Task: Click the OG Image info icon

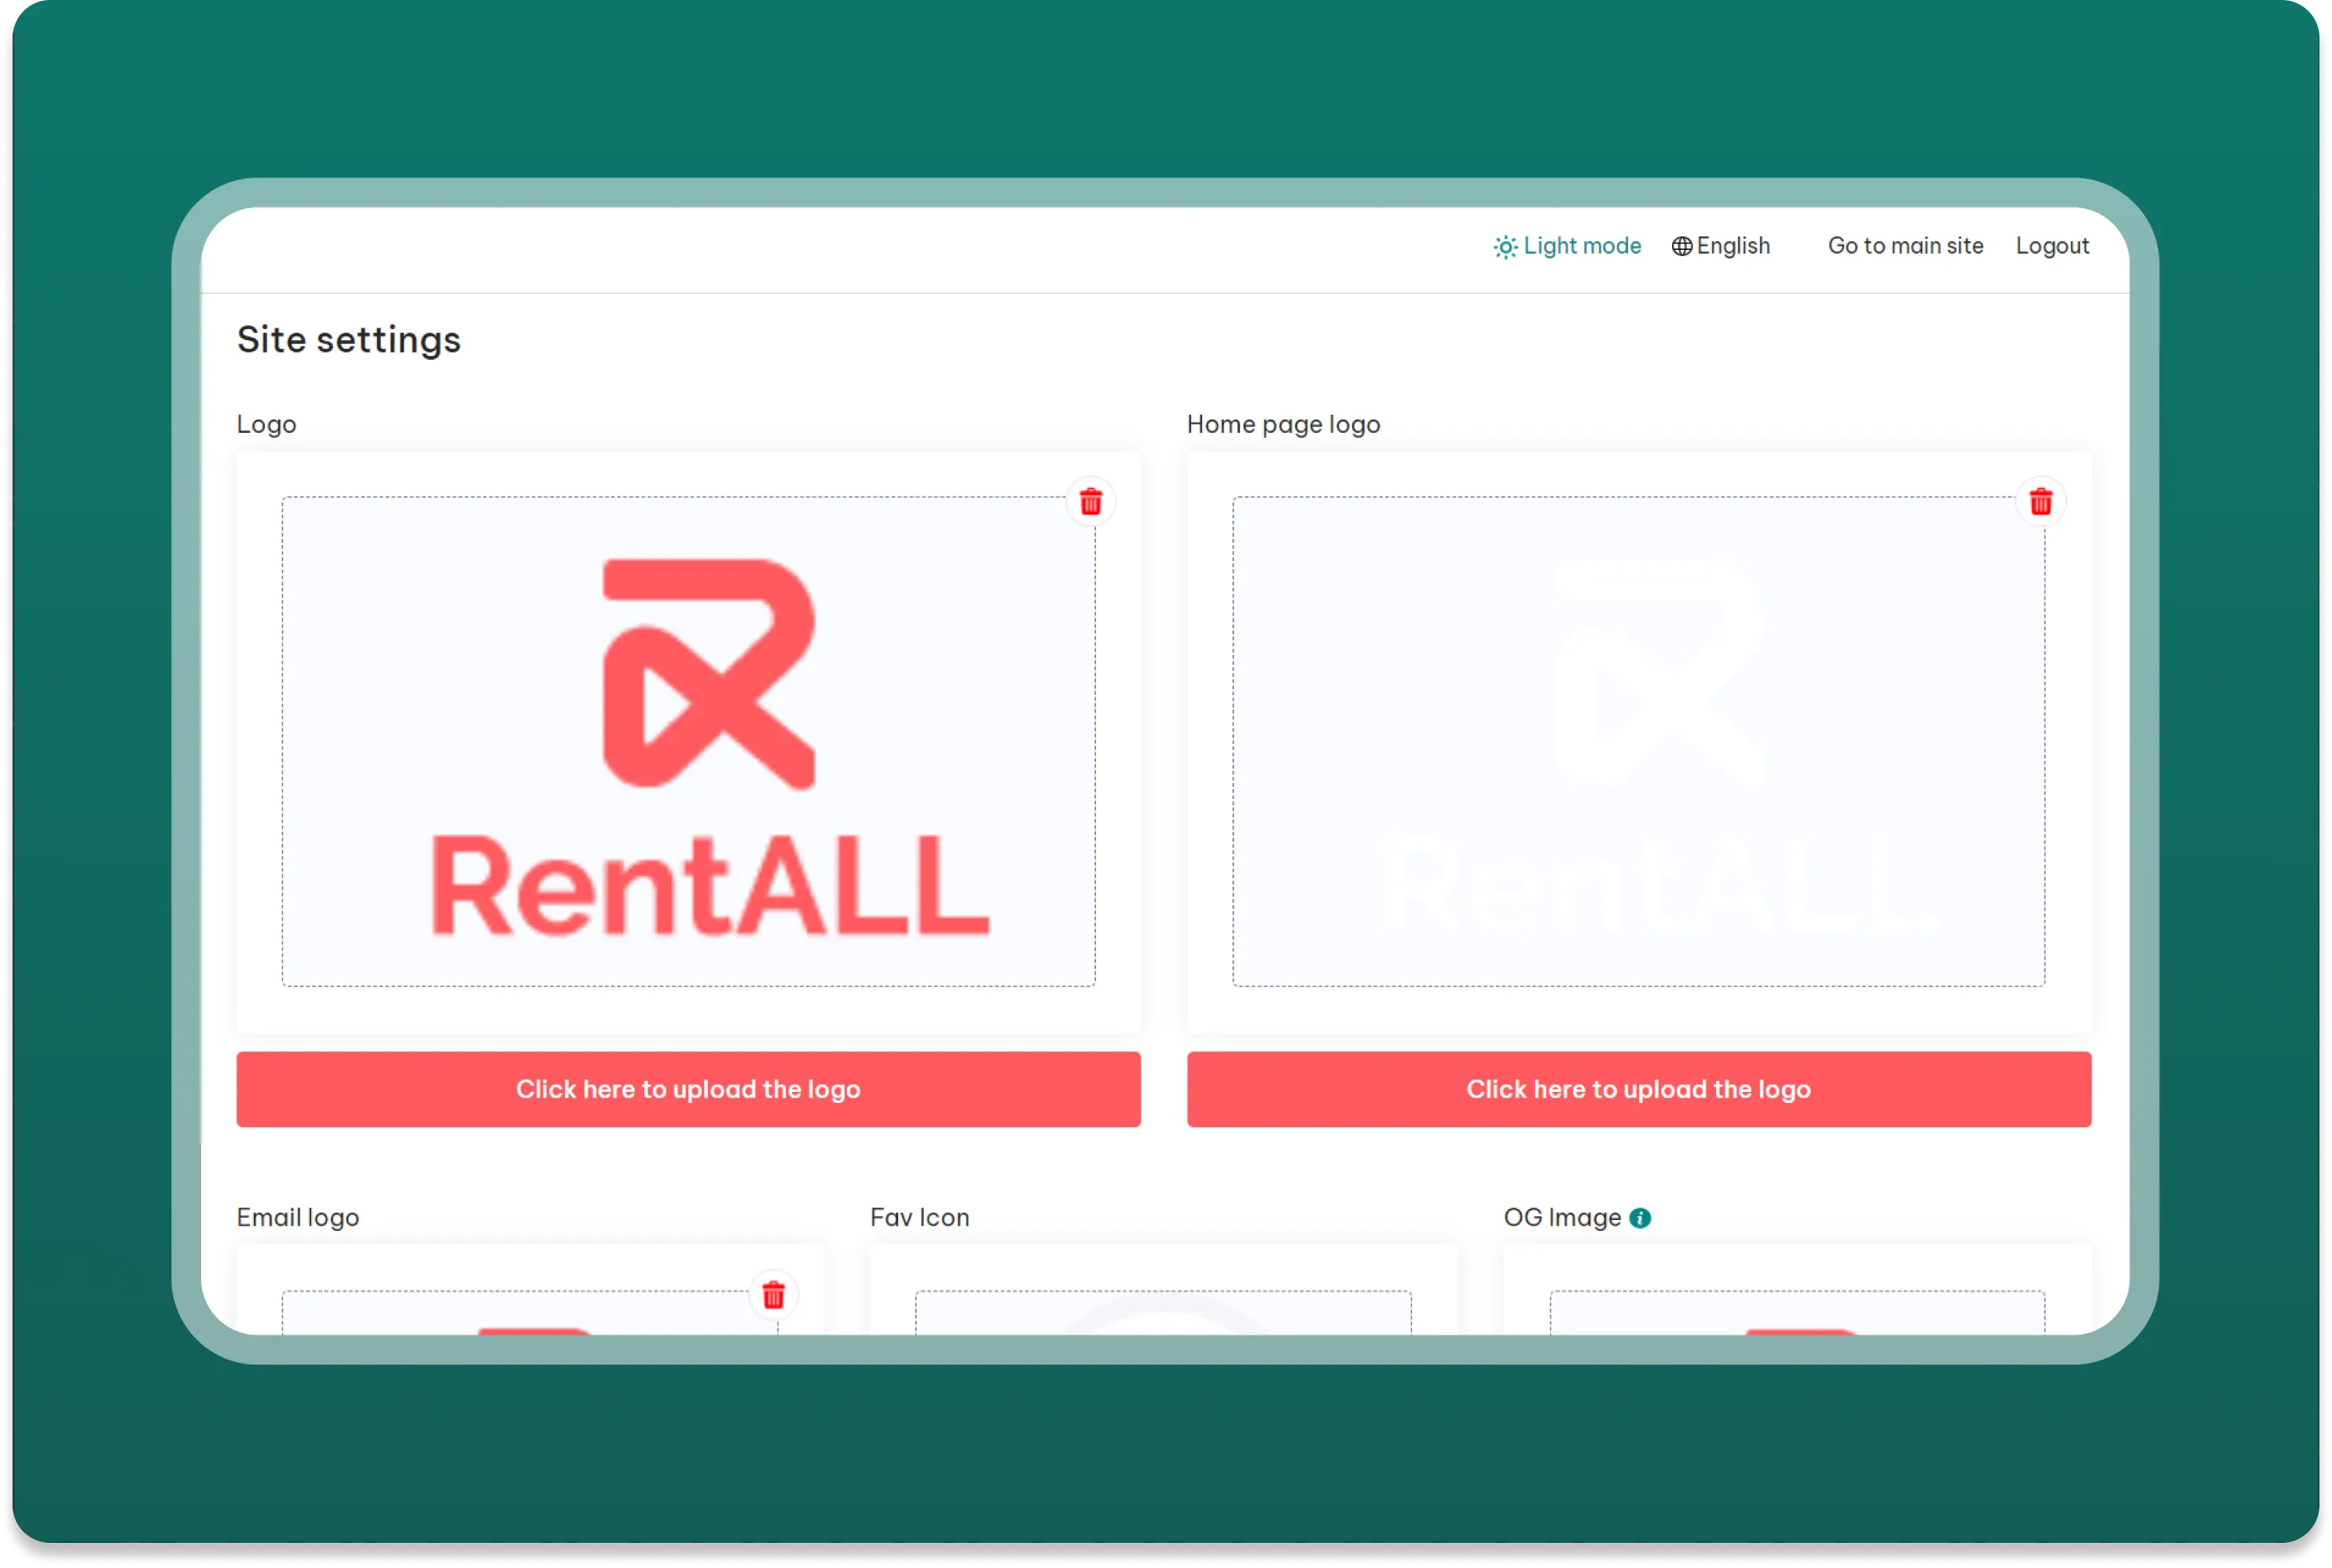Action: (1640, 1218)
